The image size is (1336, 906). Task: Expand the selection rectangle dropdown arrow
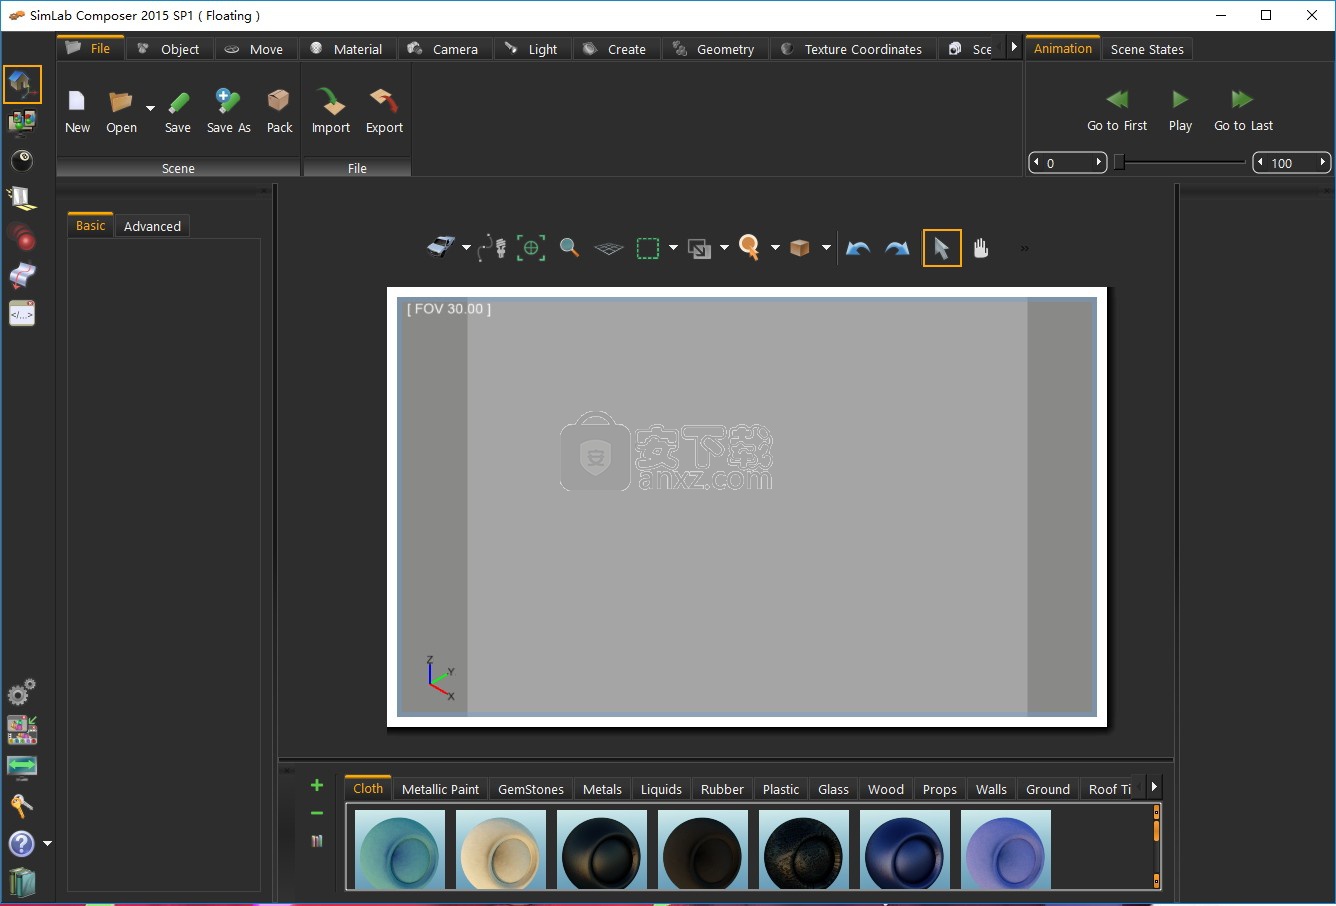pos(673,248)
